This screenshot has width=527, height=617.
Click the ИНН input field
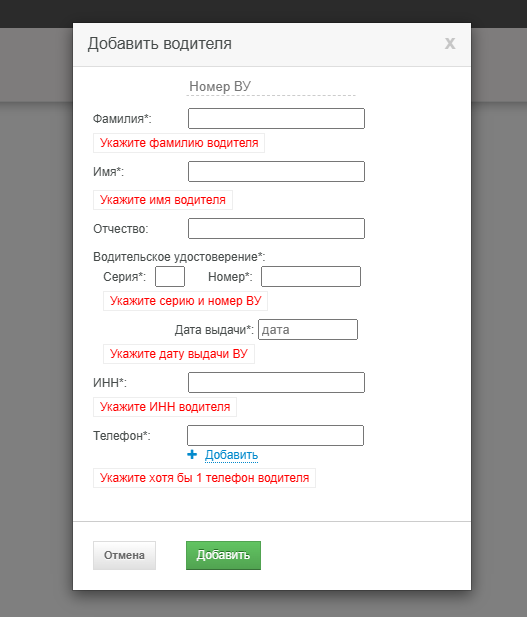point(276,382)
